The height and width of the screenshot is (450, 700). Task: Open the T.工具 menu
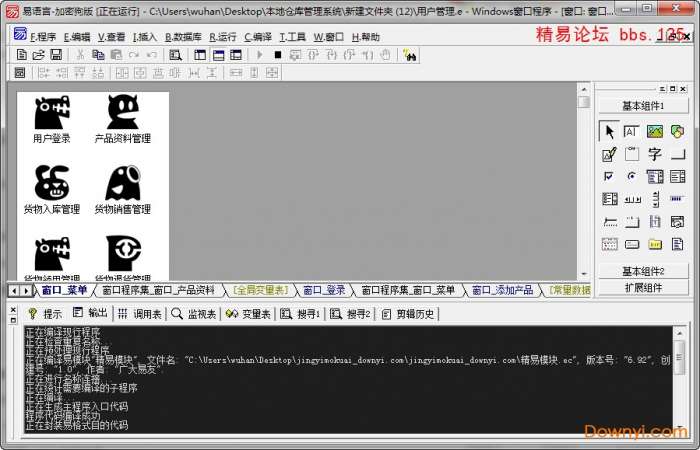[292, 37]
